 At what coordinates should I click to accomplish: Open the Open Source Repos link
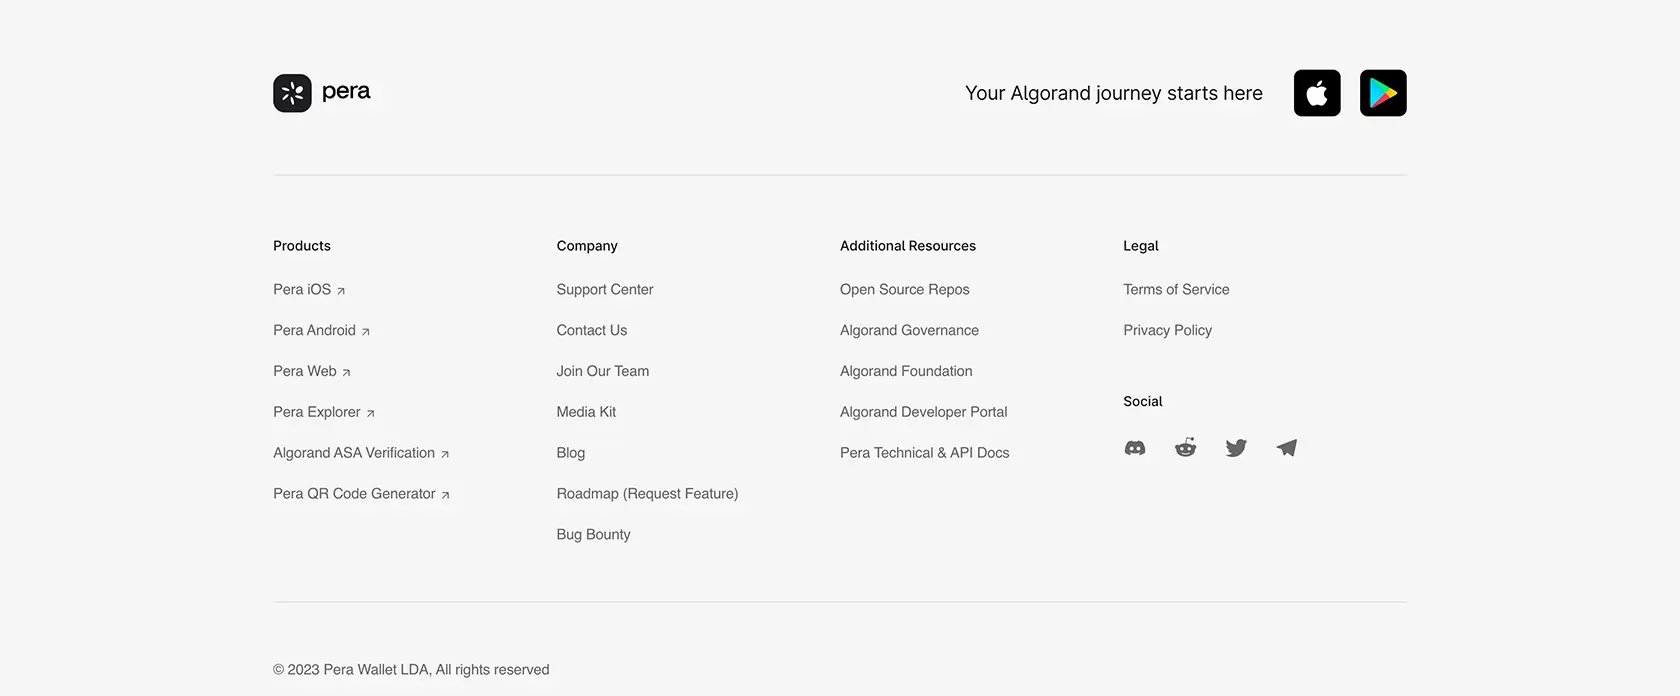click(905, 289)
